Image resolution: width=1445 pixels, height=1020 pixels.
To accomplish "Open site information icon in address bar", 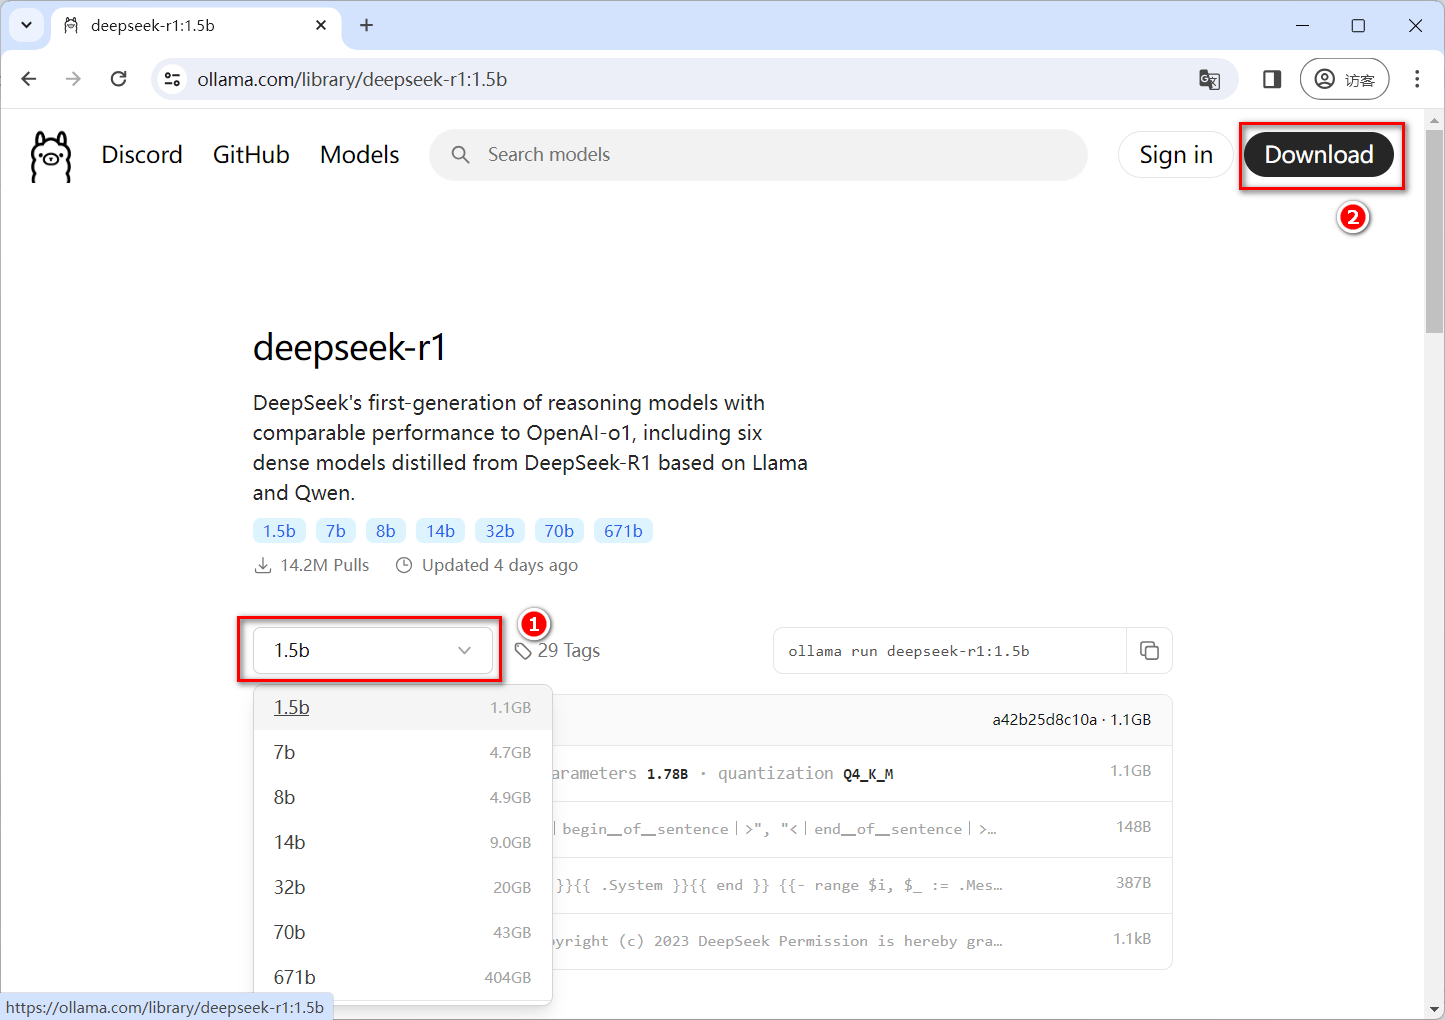I will 173,79.
